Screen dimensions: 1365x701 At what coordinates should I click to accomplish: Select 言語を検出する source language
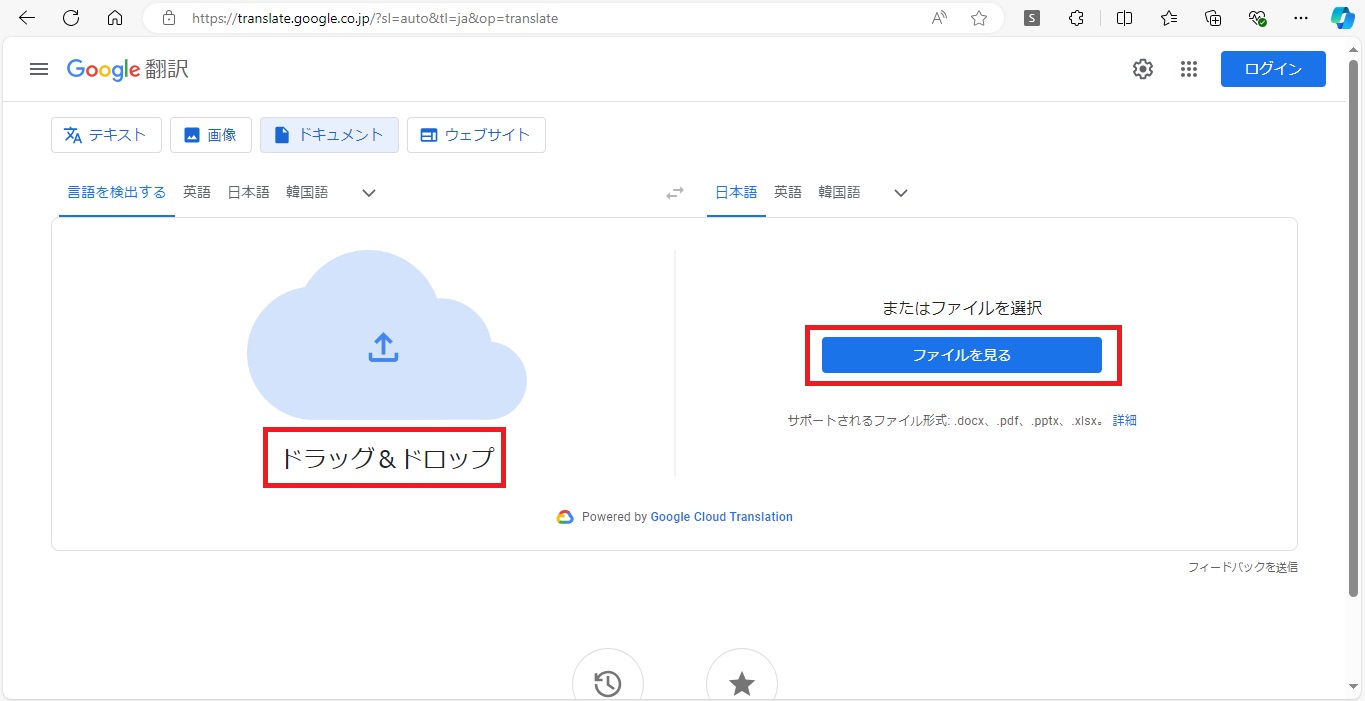click(117, 192)
